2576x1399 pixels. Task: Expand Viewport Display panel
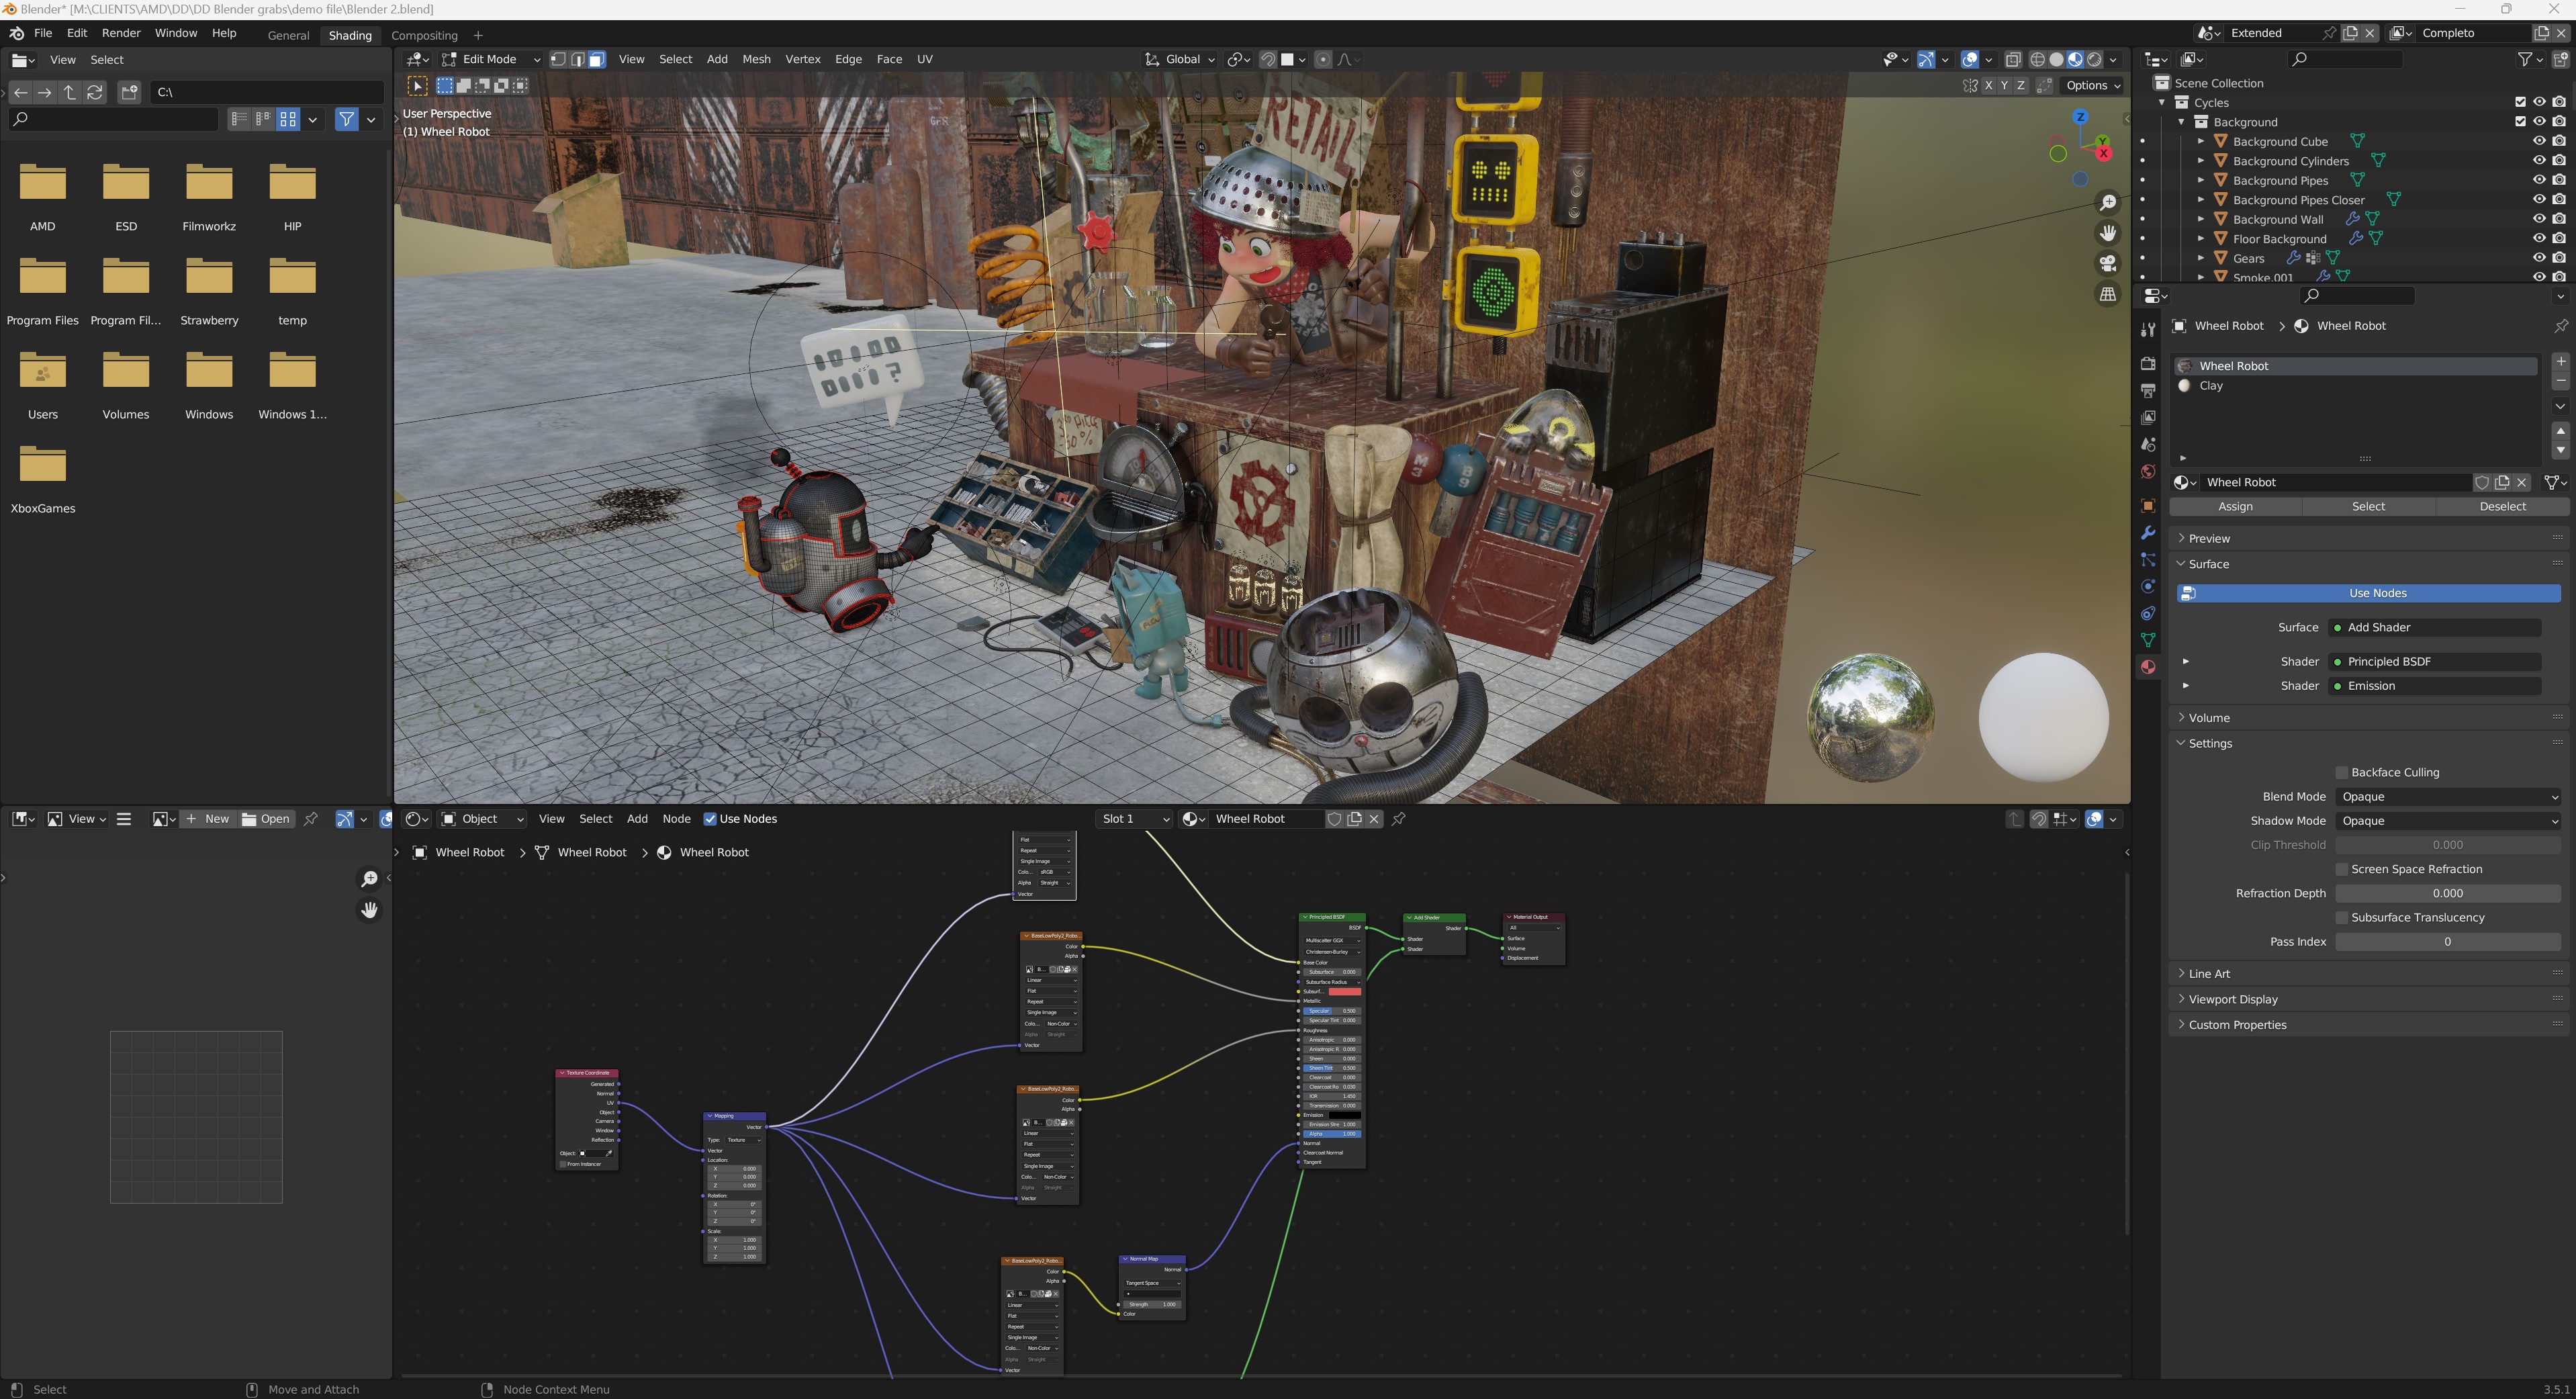point(2233,999)
